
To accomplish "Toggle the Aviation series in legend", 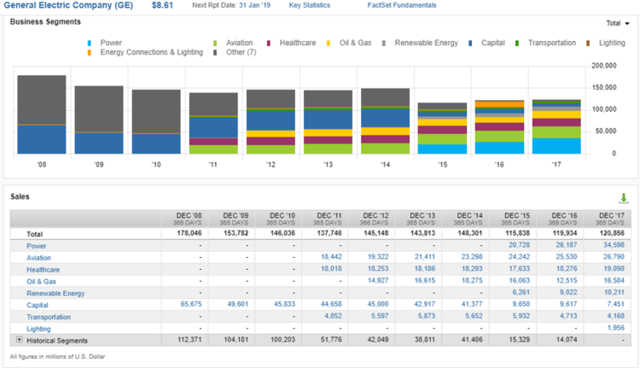I will coord(215,43).
